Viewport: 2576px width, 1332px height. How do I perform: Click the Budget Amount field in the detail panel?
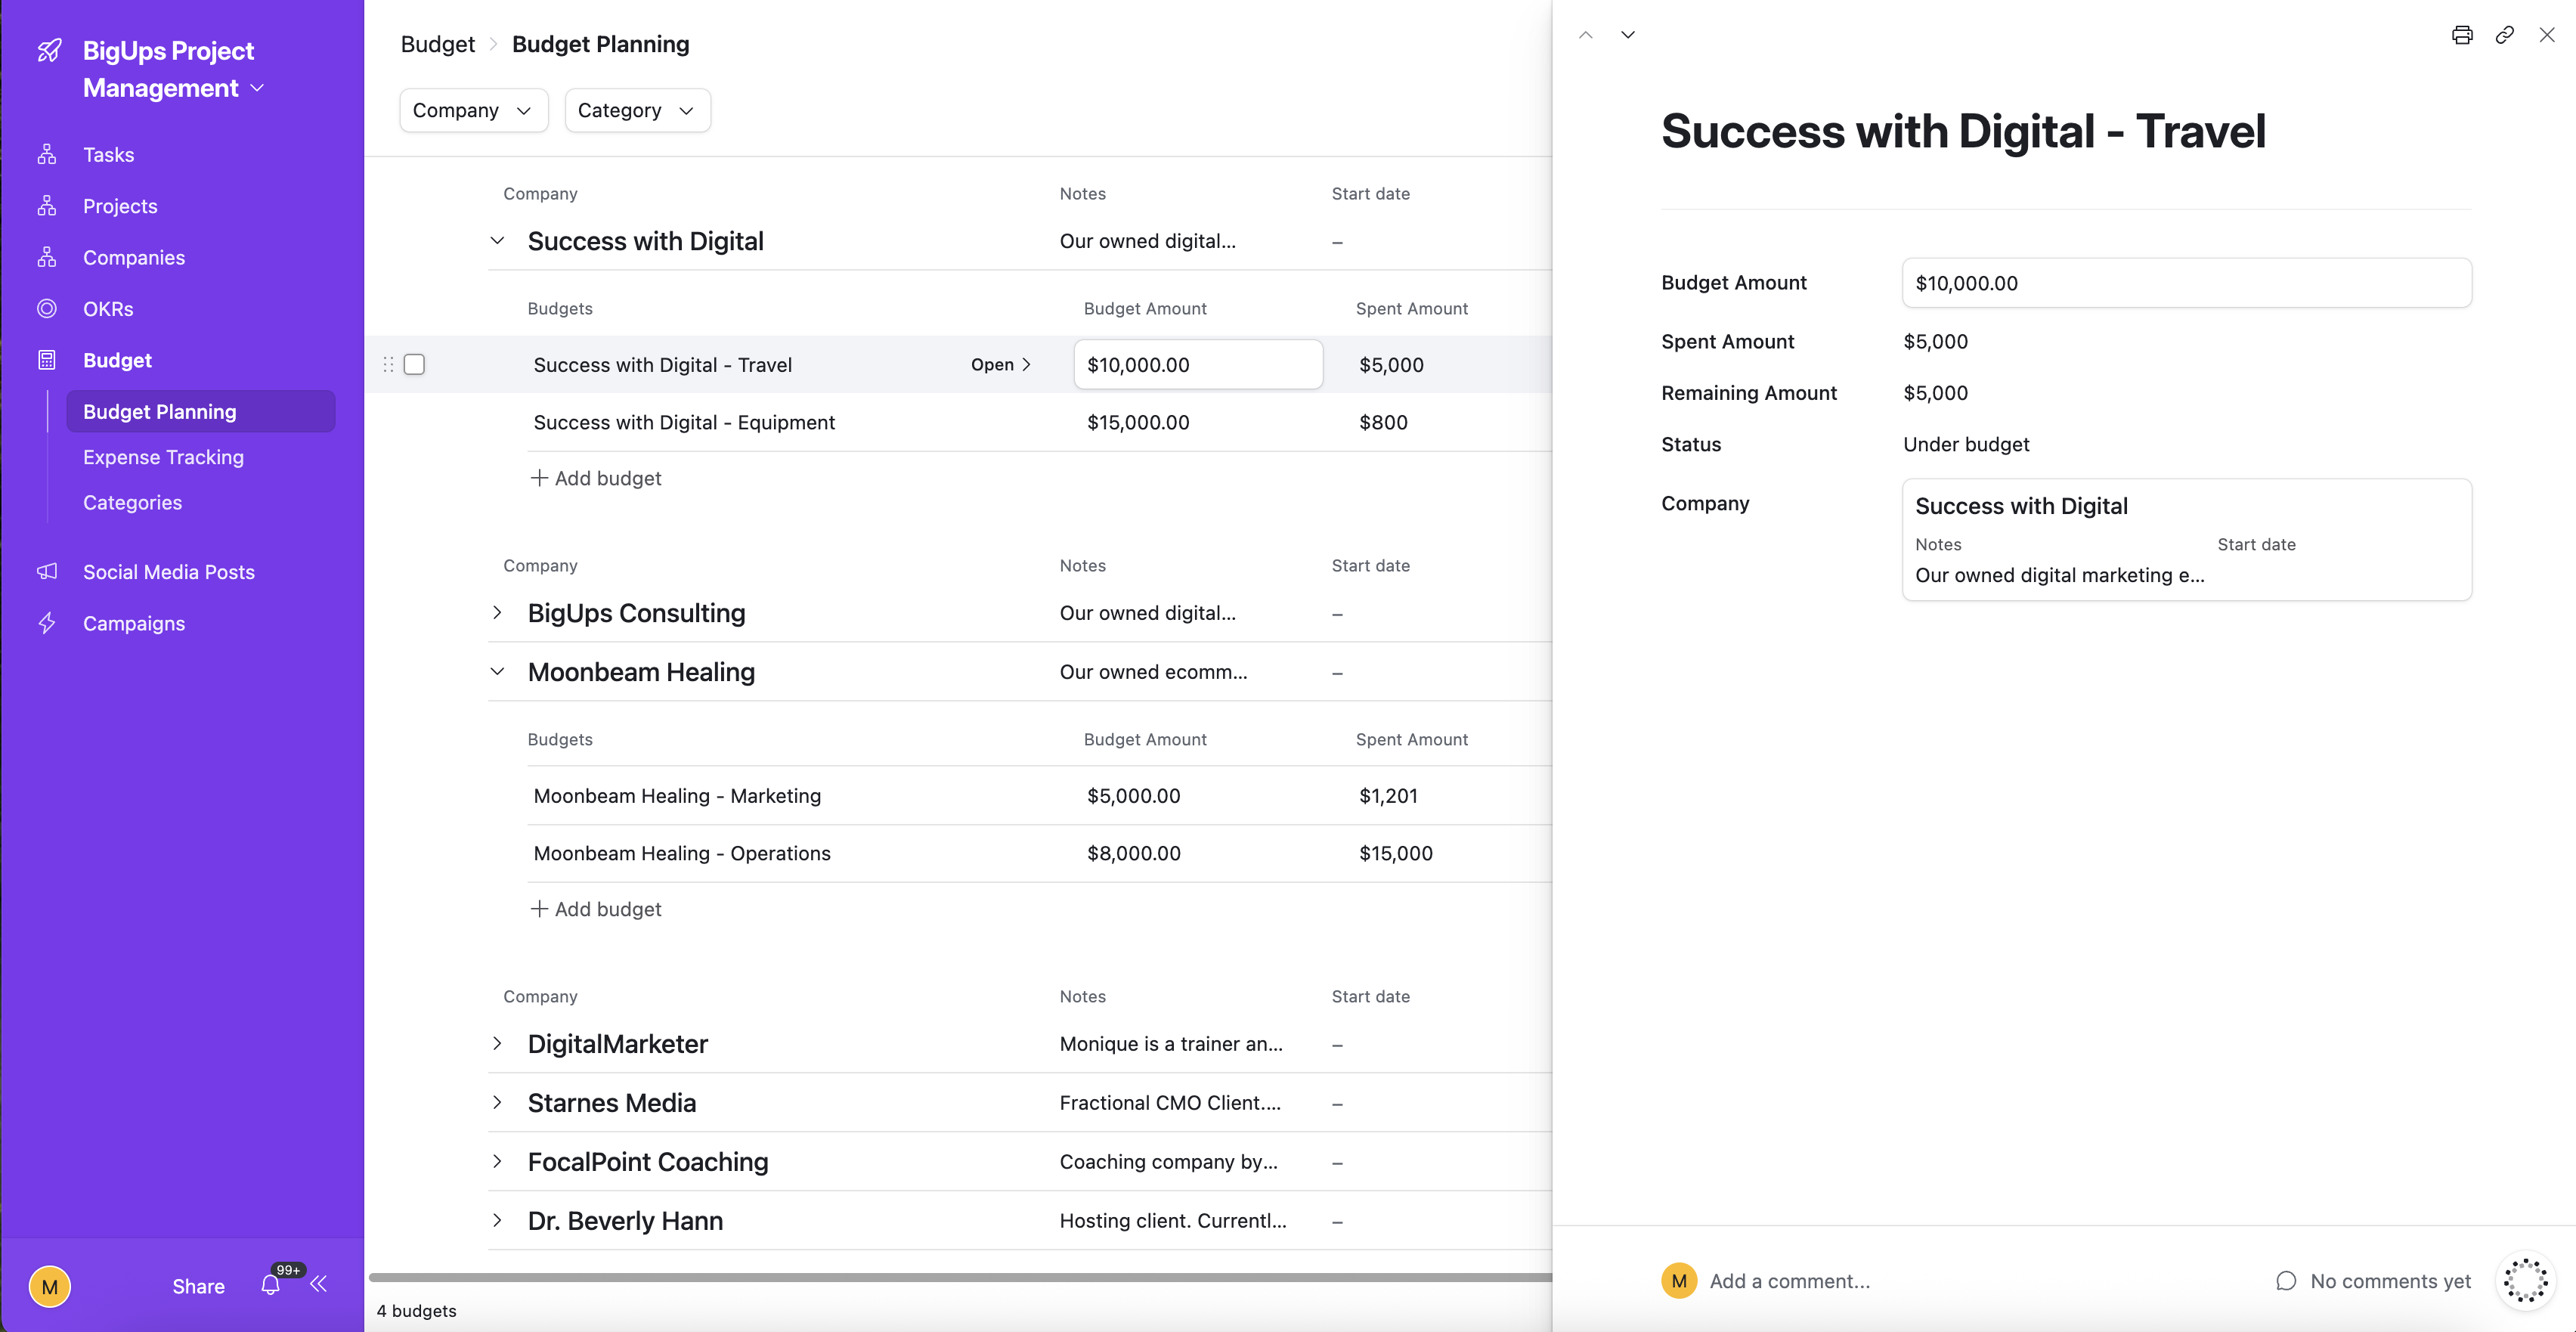click(x=2186, y=283)
